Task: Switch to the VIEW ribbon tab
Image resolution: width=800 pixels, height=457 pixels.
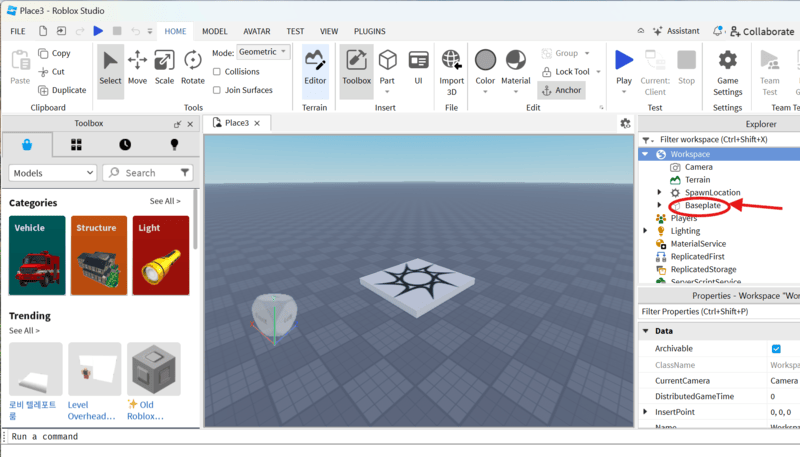Action: tap(329, 31)
